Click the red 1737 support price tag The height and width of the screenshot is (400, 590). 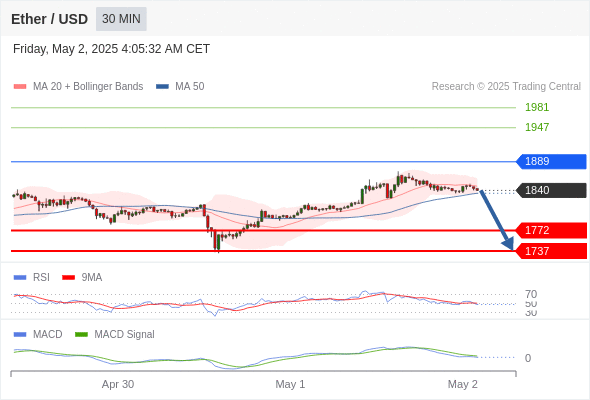tap(551, 251)
